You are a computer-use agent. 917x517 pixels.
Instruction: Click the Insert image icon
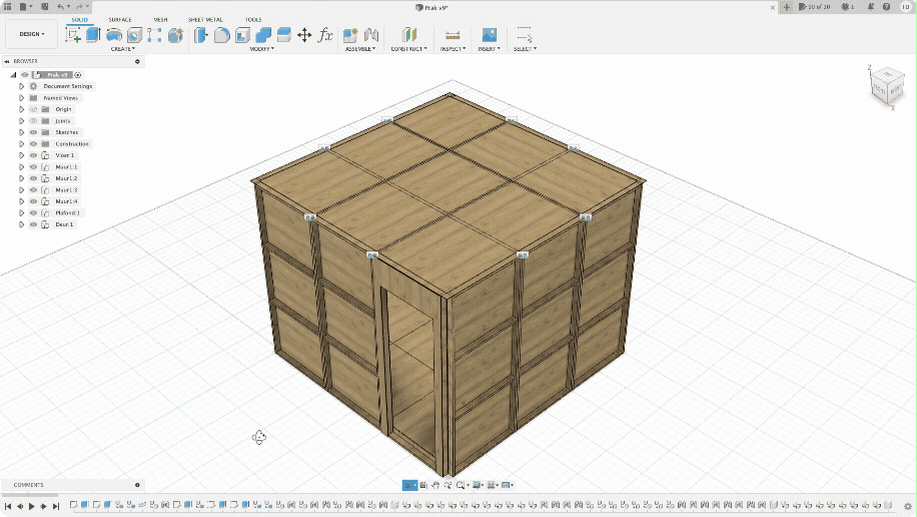(x=489, y=35)
